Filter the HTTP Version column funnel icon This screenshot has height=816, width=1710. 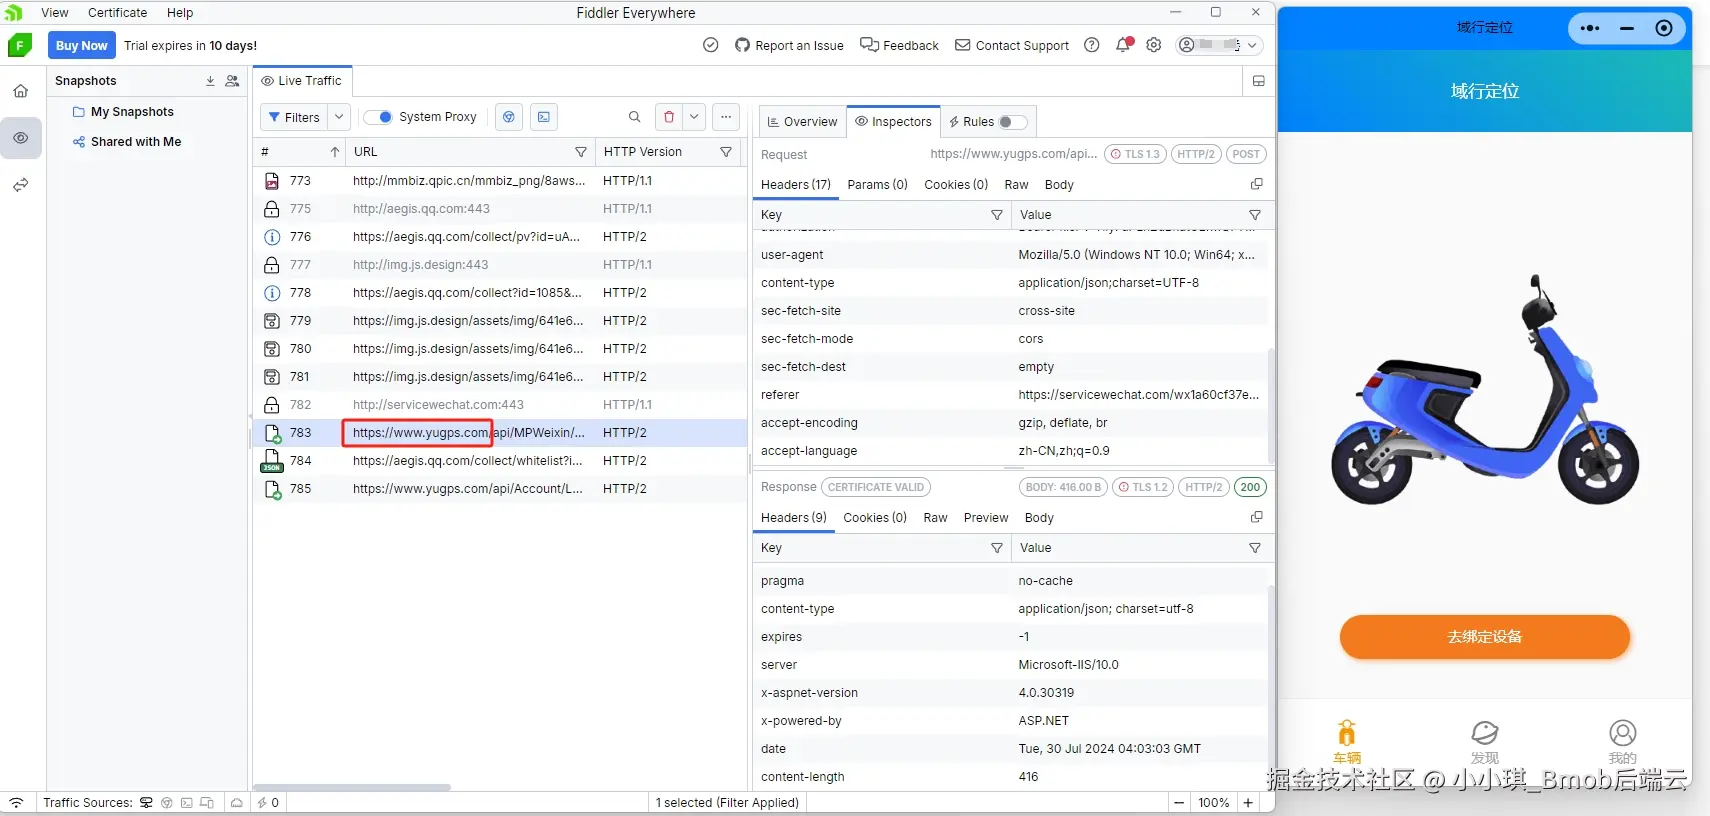(726, 152)
